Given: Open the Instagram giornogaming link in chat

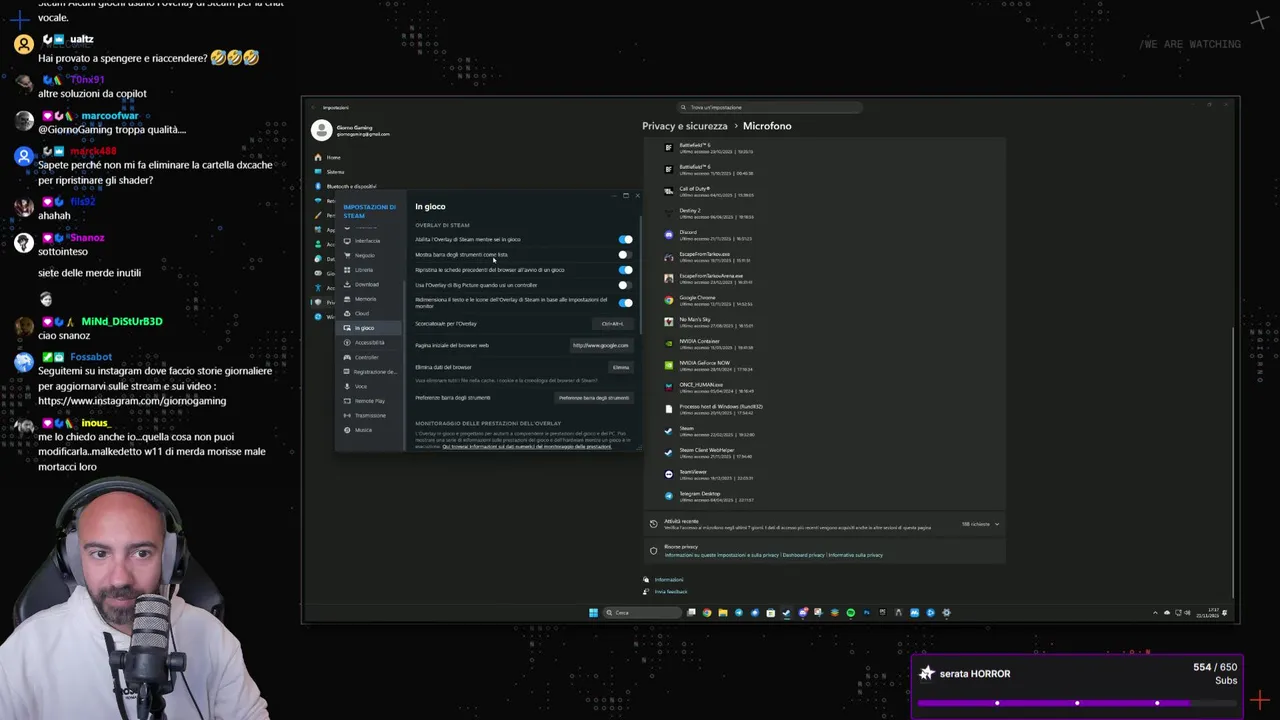Looking at the screenshot, I should point(132,401).
